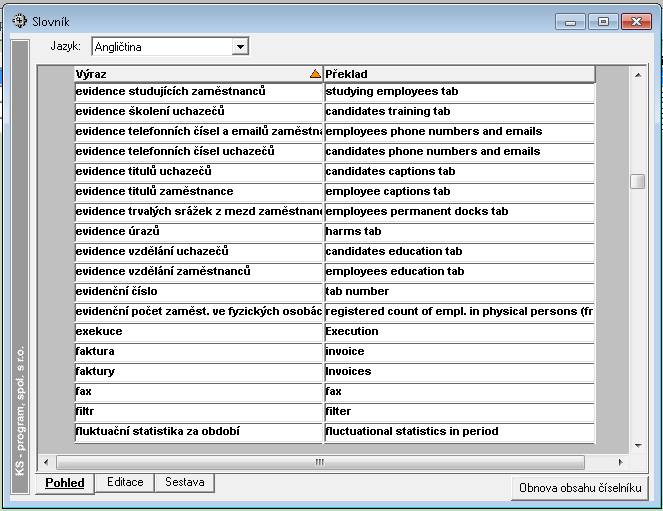Click the 'filter' translation cell
Screen dimensions: 663x511
click(x=459, y=412)
